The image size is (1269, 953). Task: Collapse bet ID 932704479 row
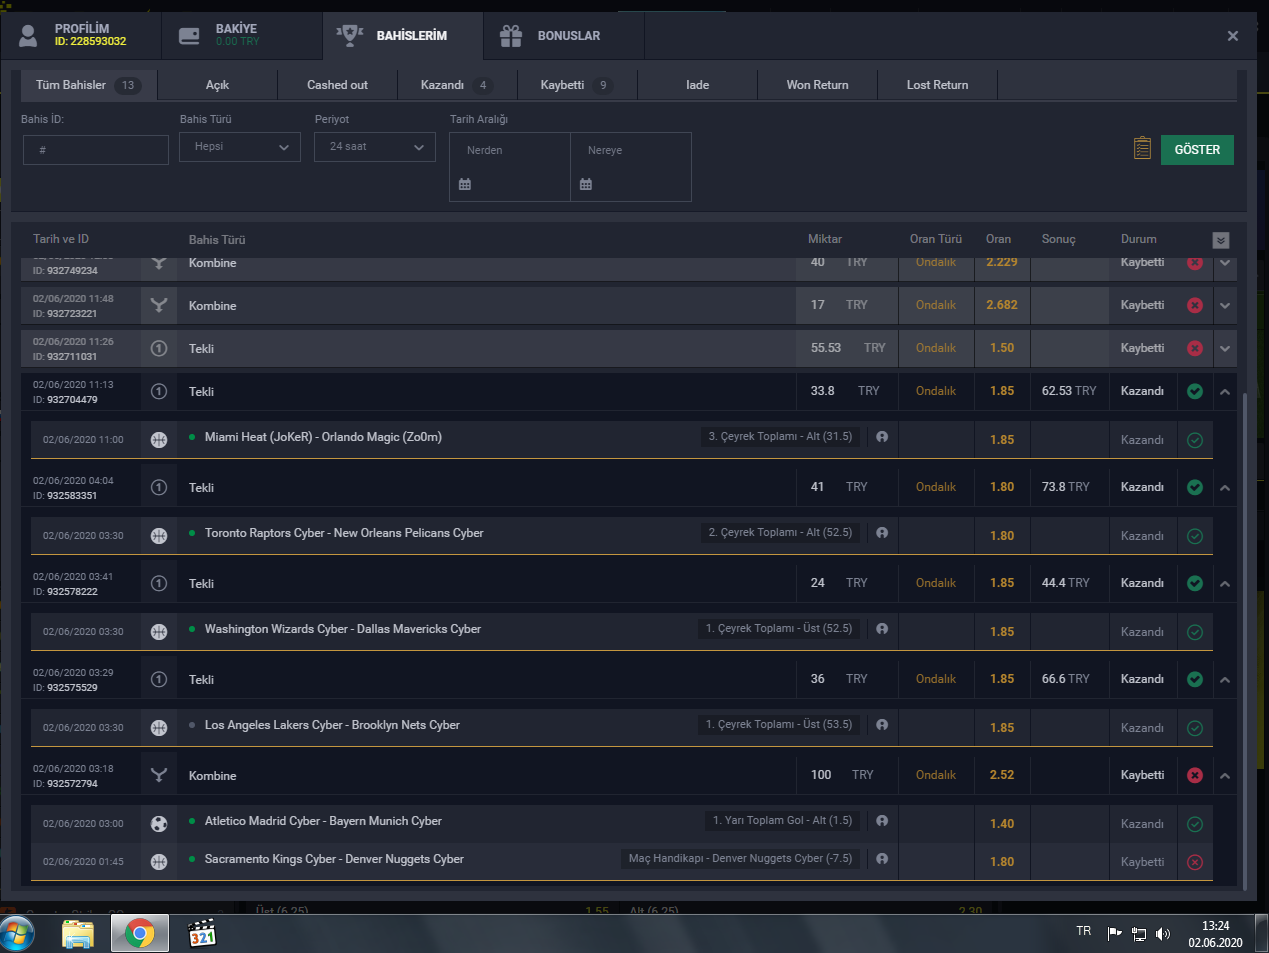coord(1225,392)
